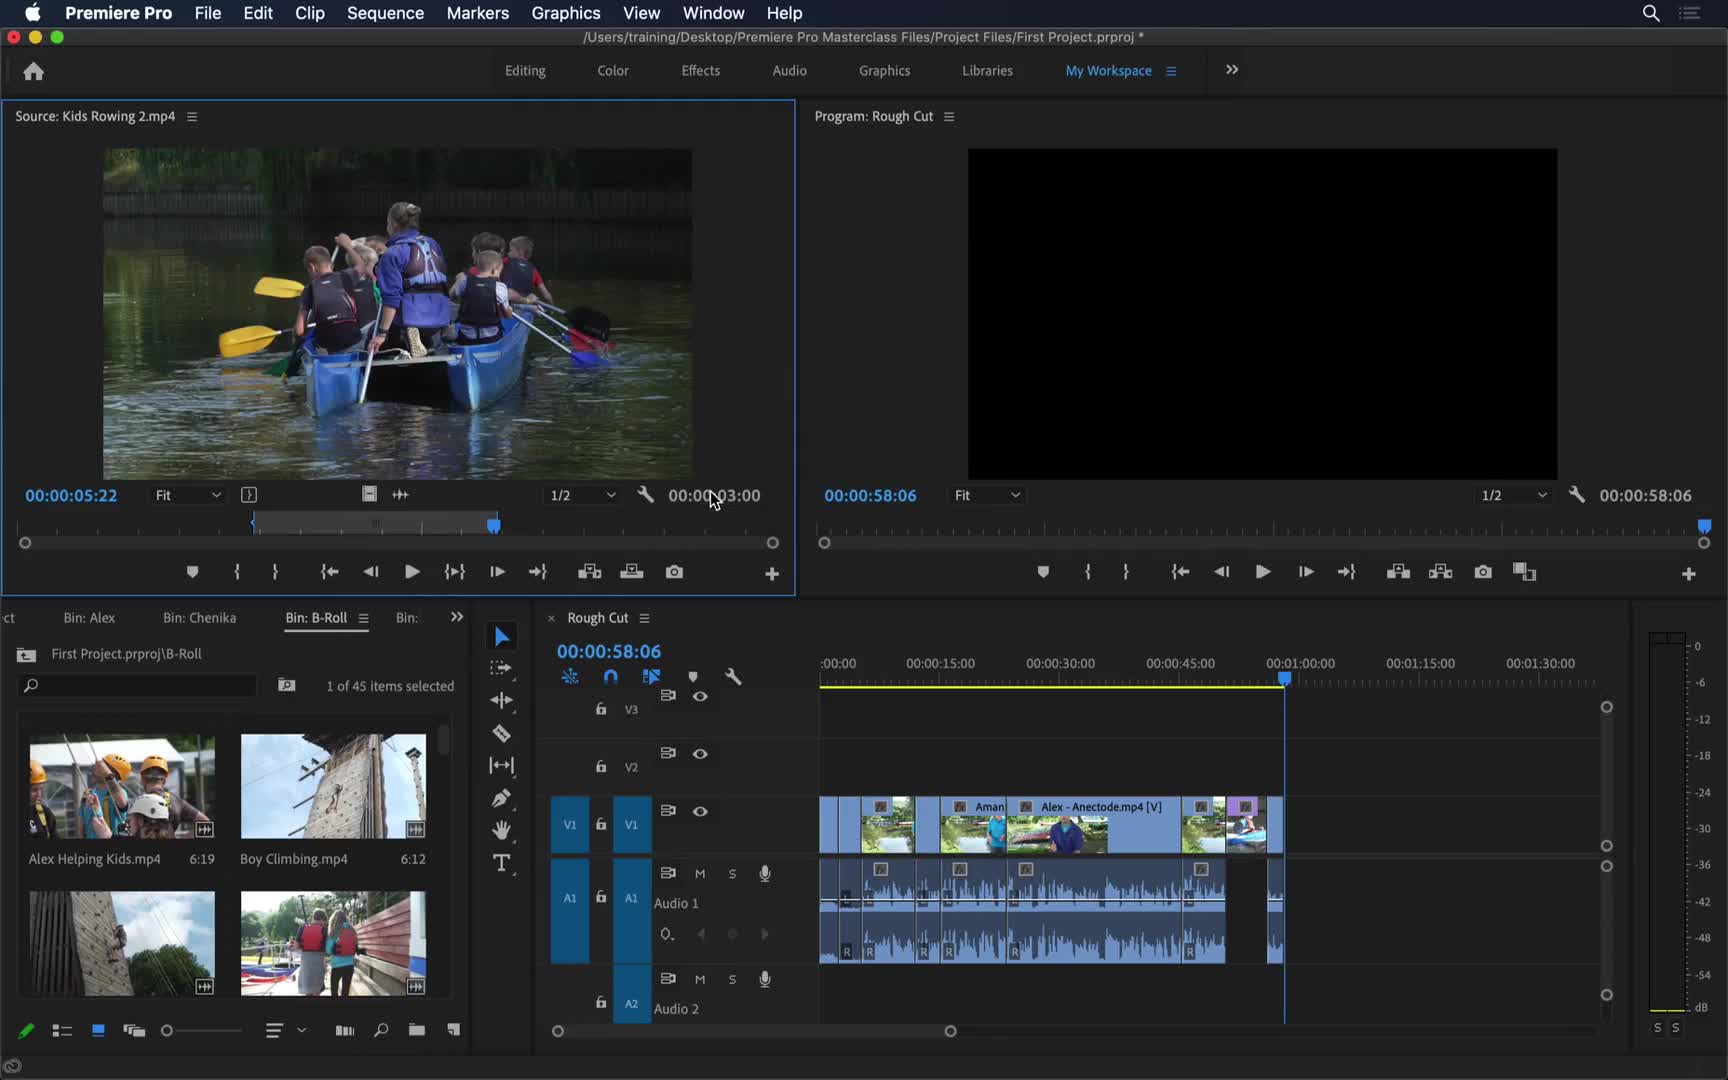Open Program playback resolution 1/2 dropdown
Screen dimensions: 1728x1080
click(1514, 495)
